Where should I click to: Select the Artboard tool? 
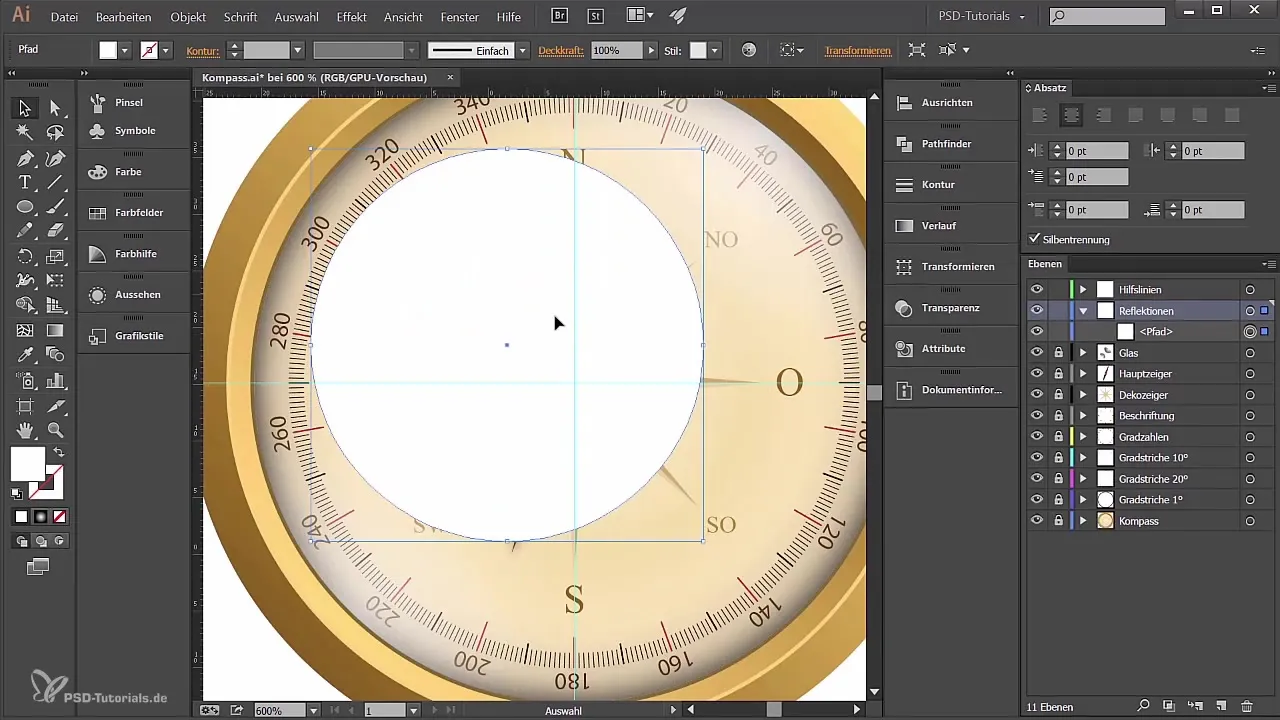tap(25, 405)
